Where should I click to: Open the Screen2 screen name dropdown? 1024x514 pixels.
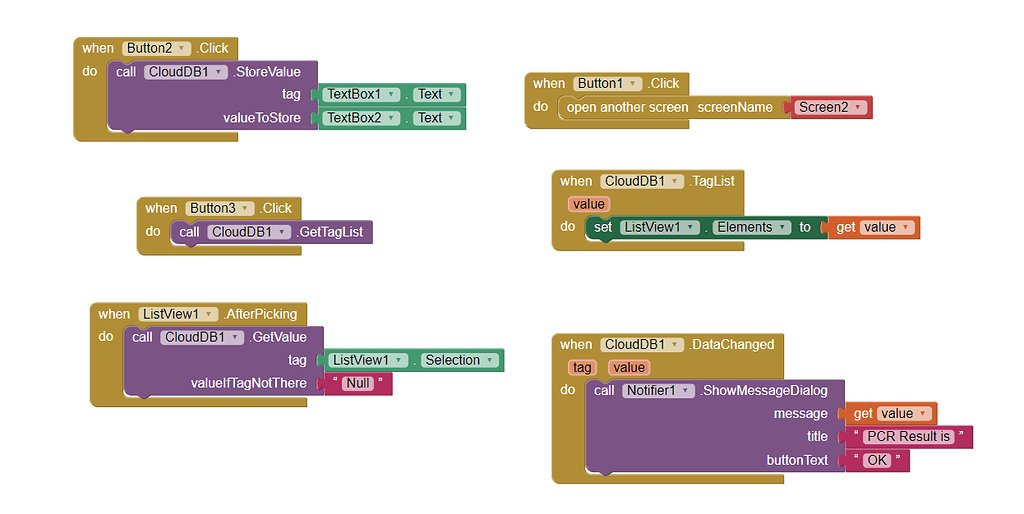(x=857, y=107)
